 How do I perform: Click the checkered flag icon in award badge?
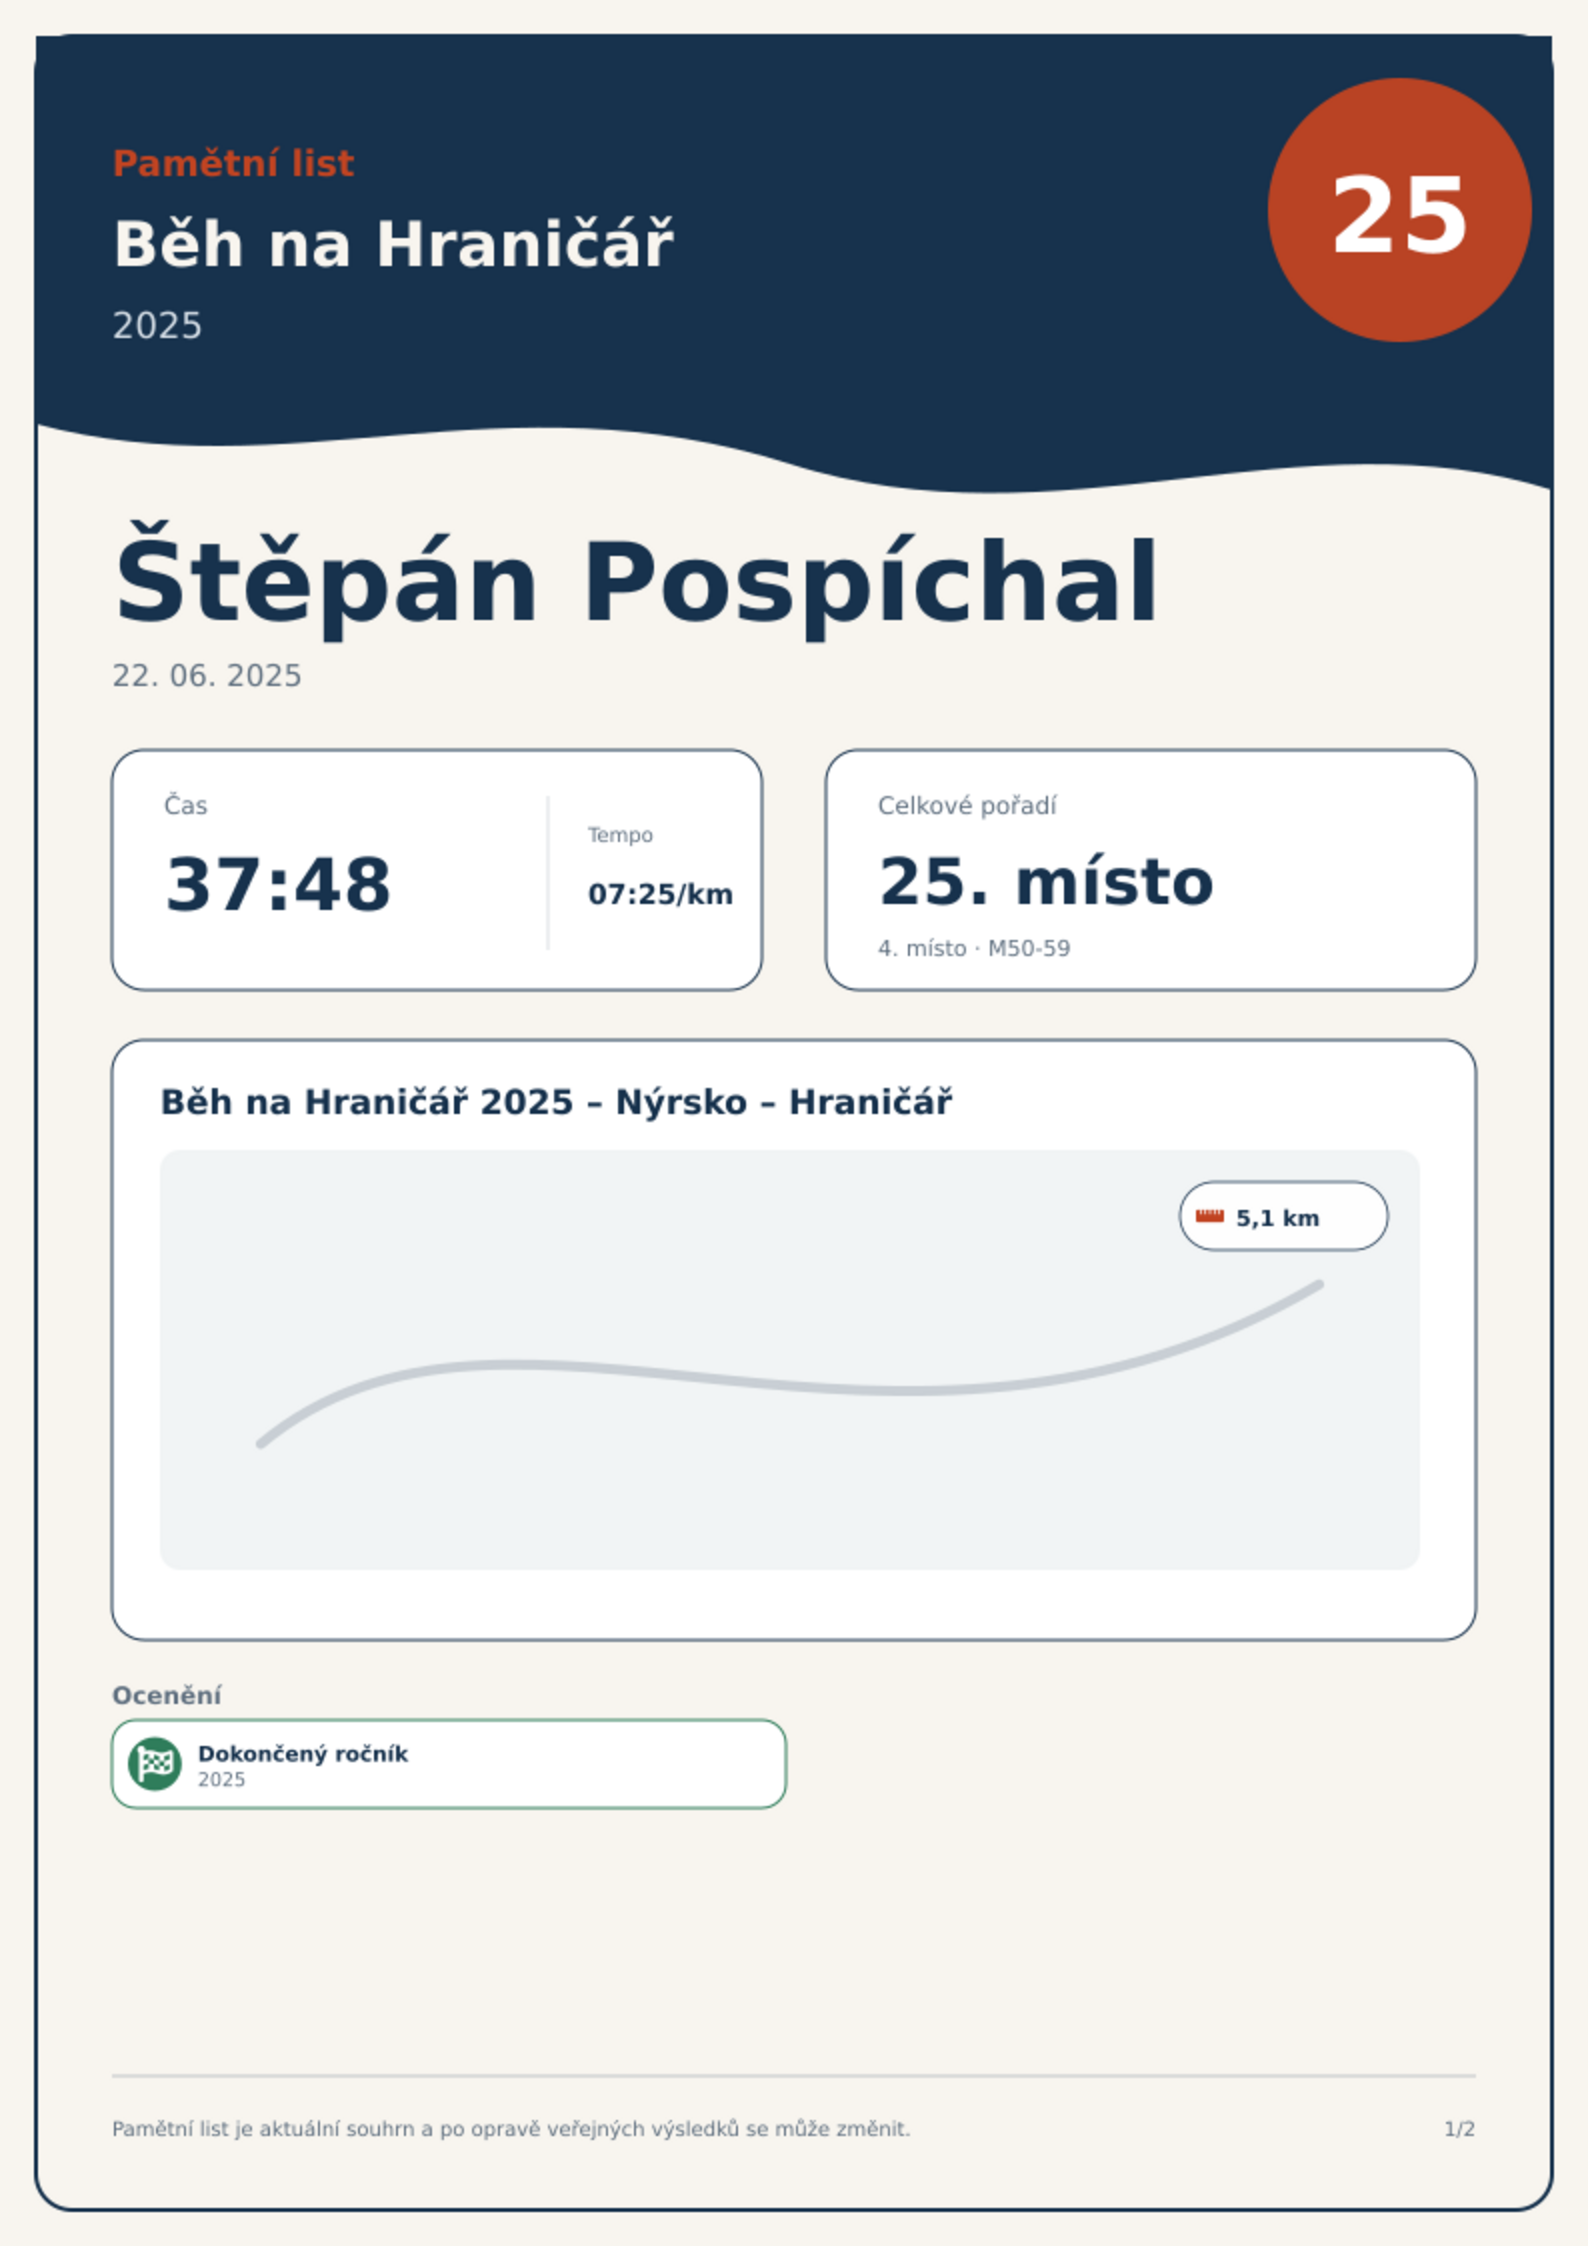click(155, 1764)
